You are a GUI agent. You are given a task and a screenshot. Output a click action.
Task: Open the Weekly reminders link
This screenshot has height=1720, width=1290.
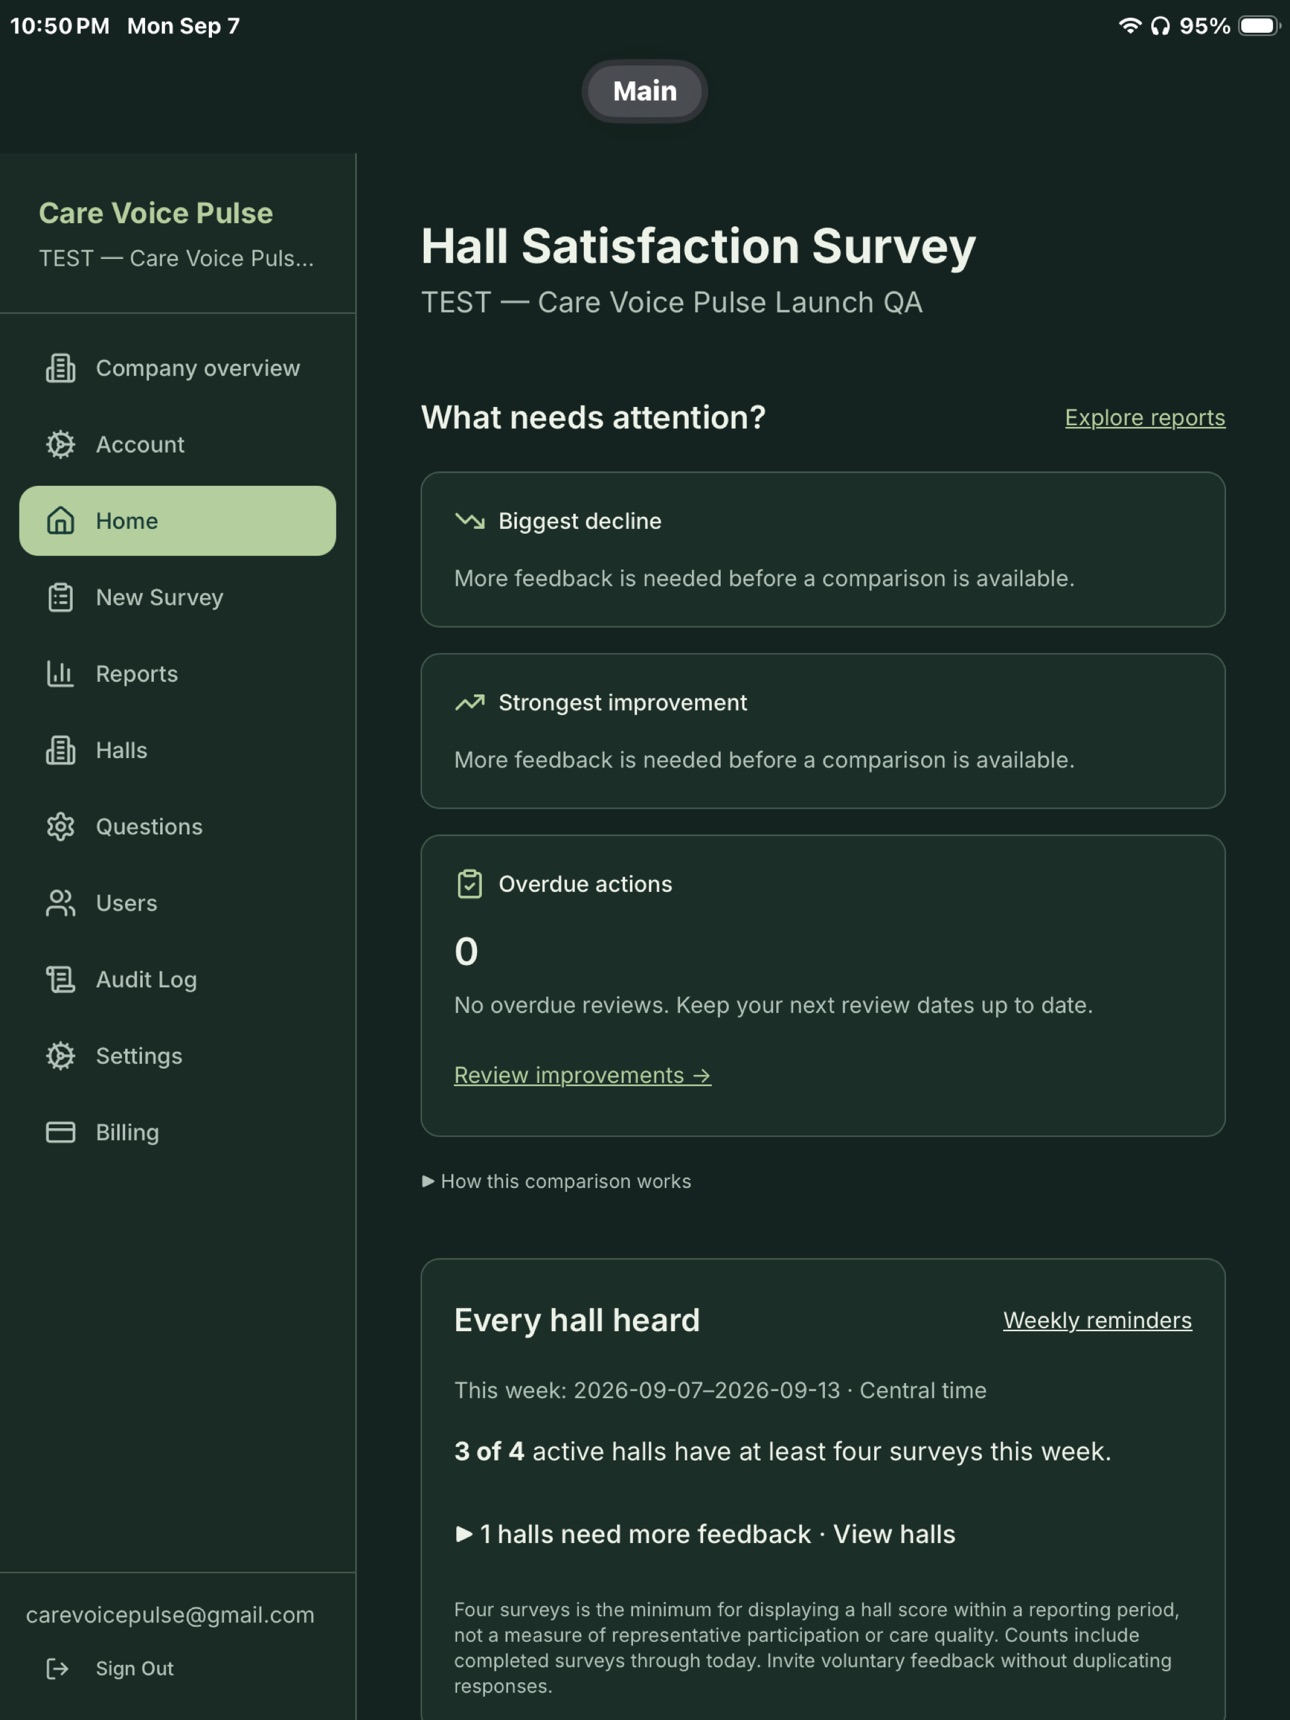point(1097,1320)
